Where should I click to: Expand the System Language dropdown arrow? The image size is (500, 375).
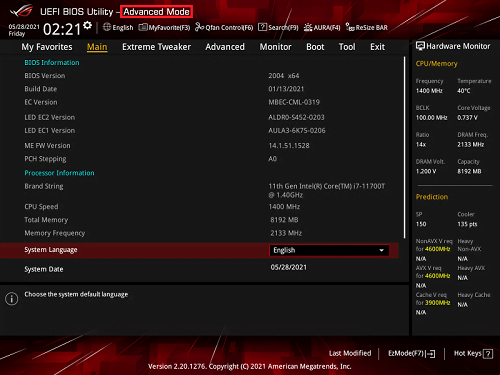(382, 250)
